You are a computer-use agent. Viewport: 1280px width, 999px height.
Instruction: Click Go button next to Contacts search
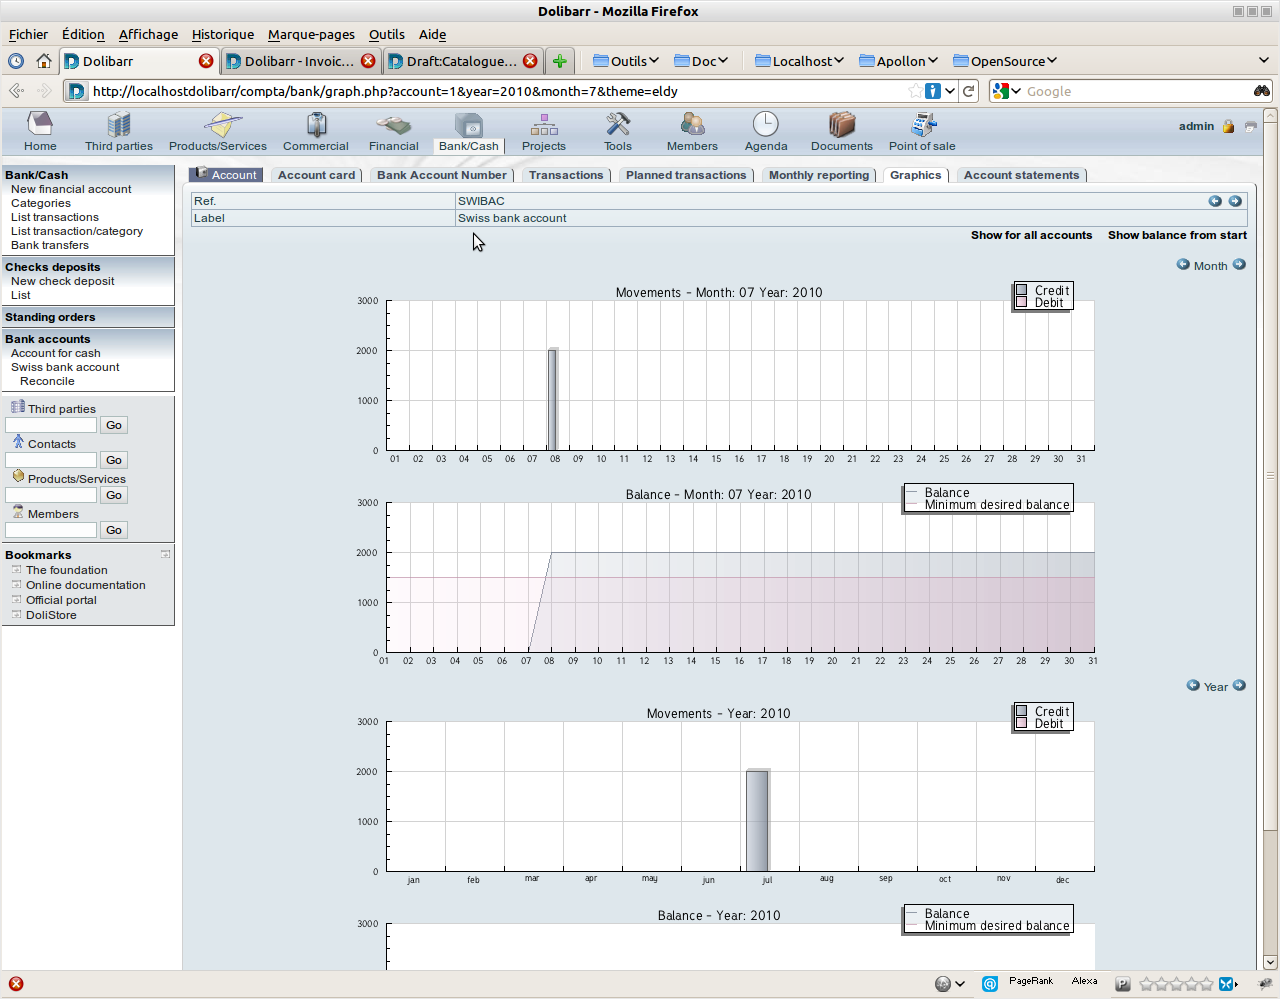pos(114,460)
